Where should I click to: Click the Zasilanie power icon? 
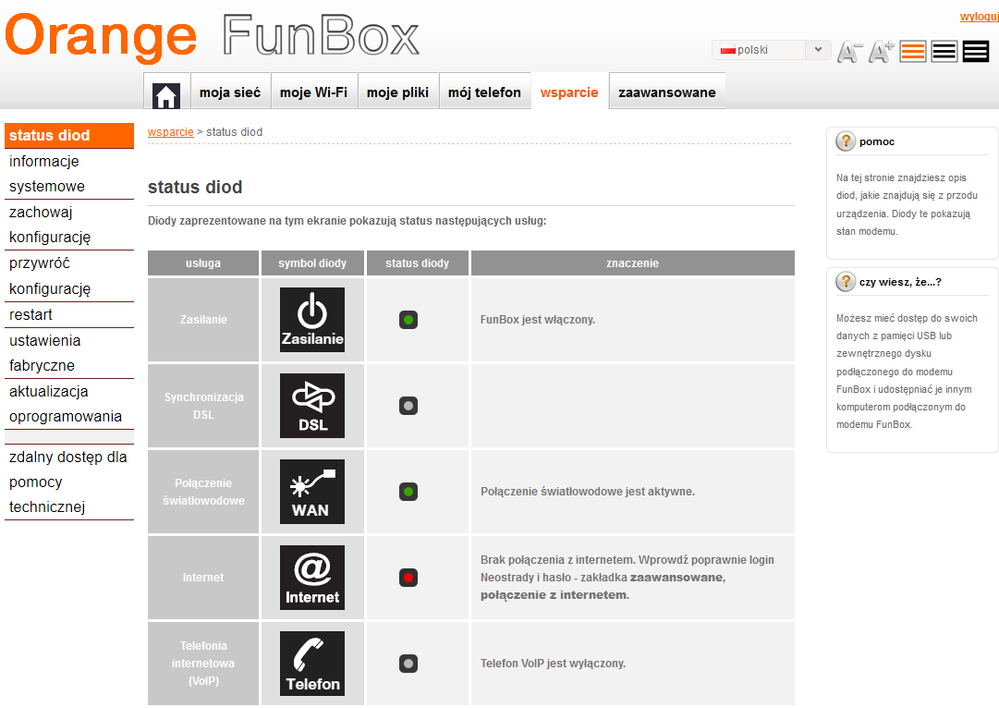[313, 319]
